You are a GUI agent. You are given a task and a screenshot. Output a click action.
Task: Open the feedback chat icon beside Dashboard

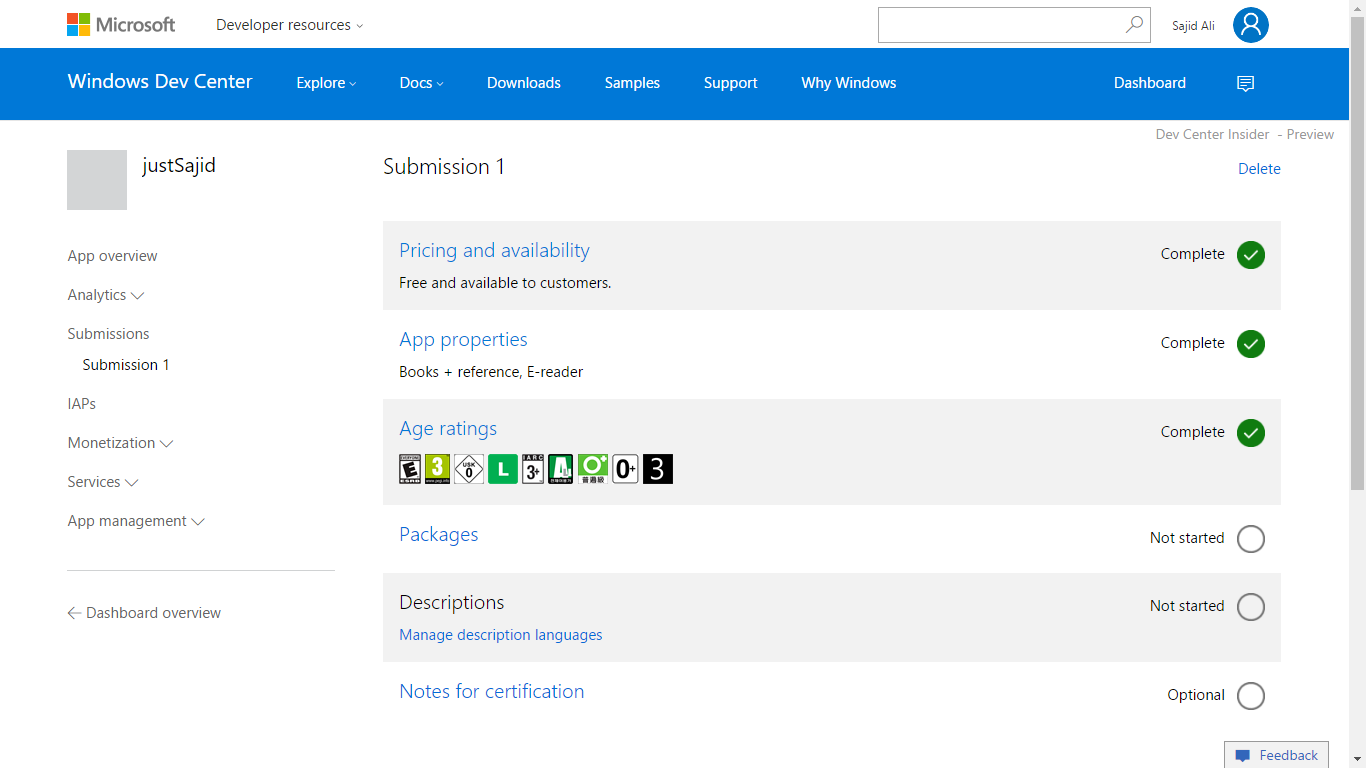coord(1245,84)
